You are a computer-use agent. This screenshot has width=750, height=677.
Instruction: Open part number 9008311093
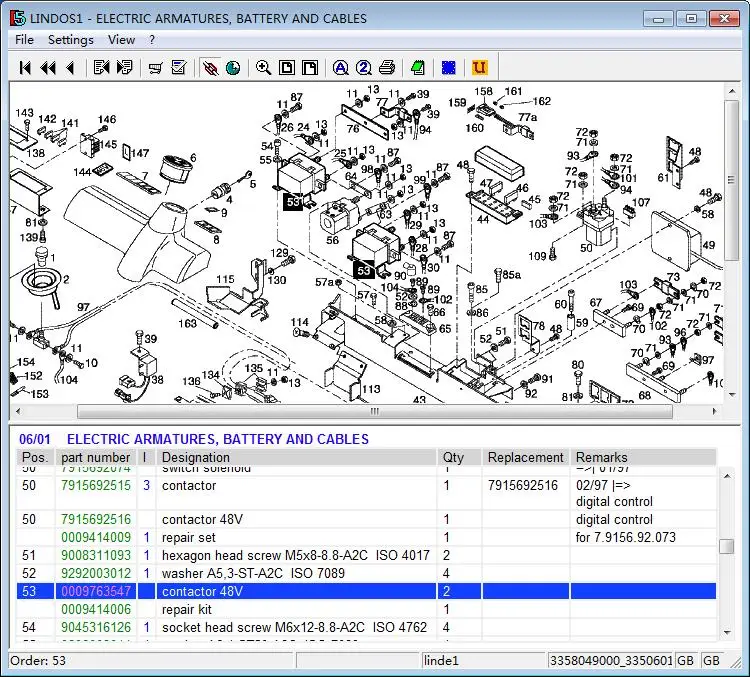(x=96, y=555)
